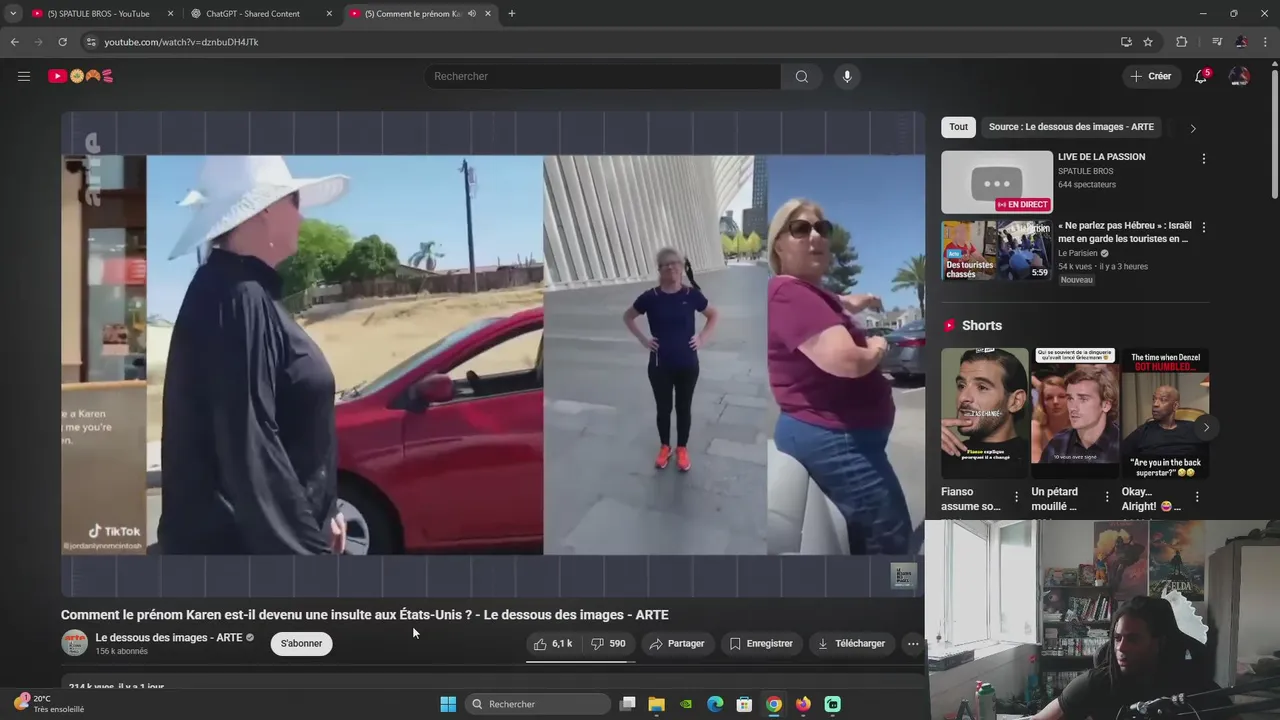
Task: Open the YouTube account avatar menu
Action: click(x=1239, y=76)
